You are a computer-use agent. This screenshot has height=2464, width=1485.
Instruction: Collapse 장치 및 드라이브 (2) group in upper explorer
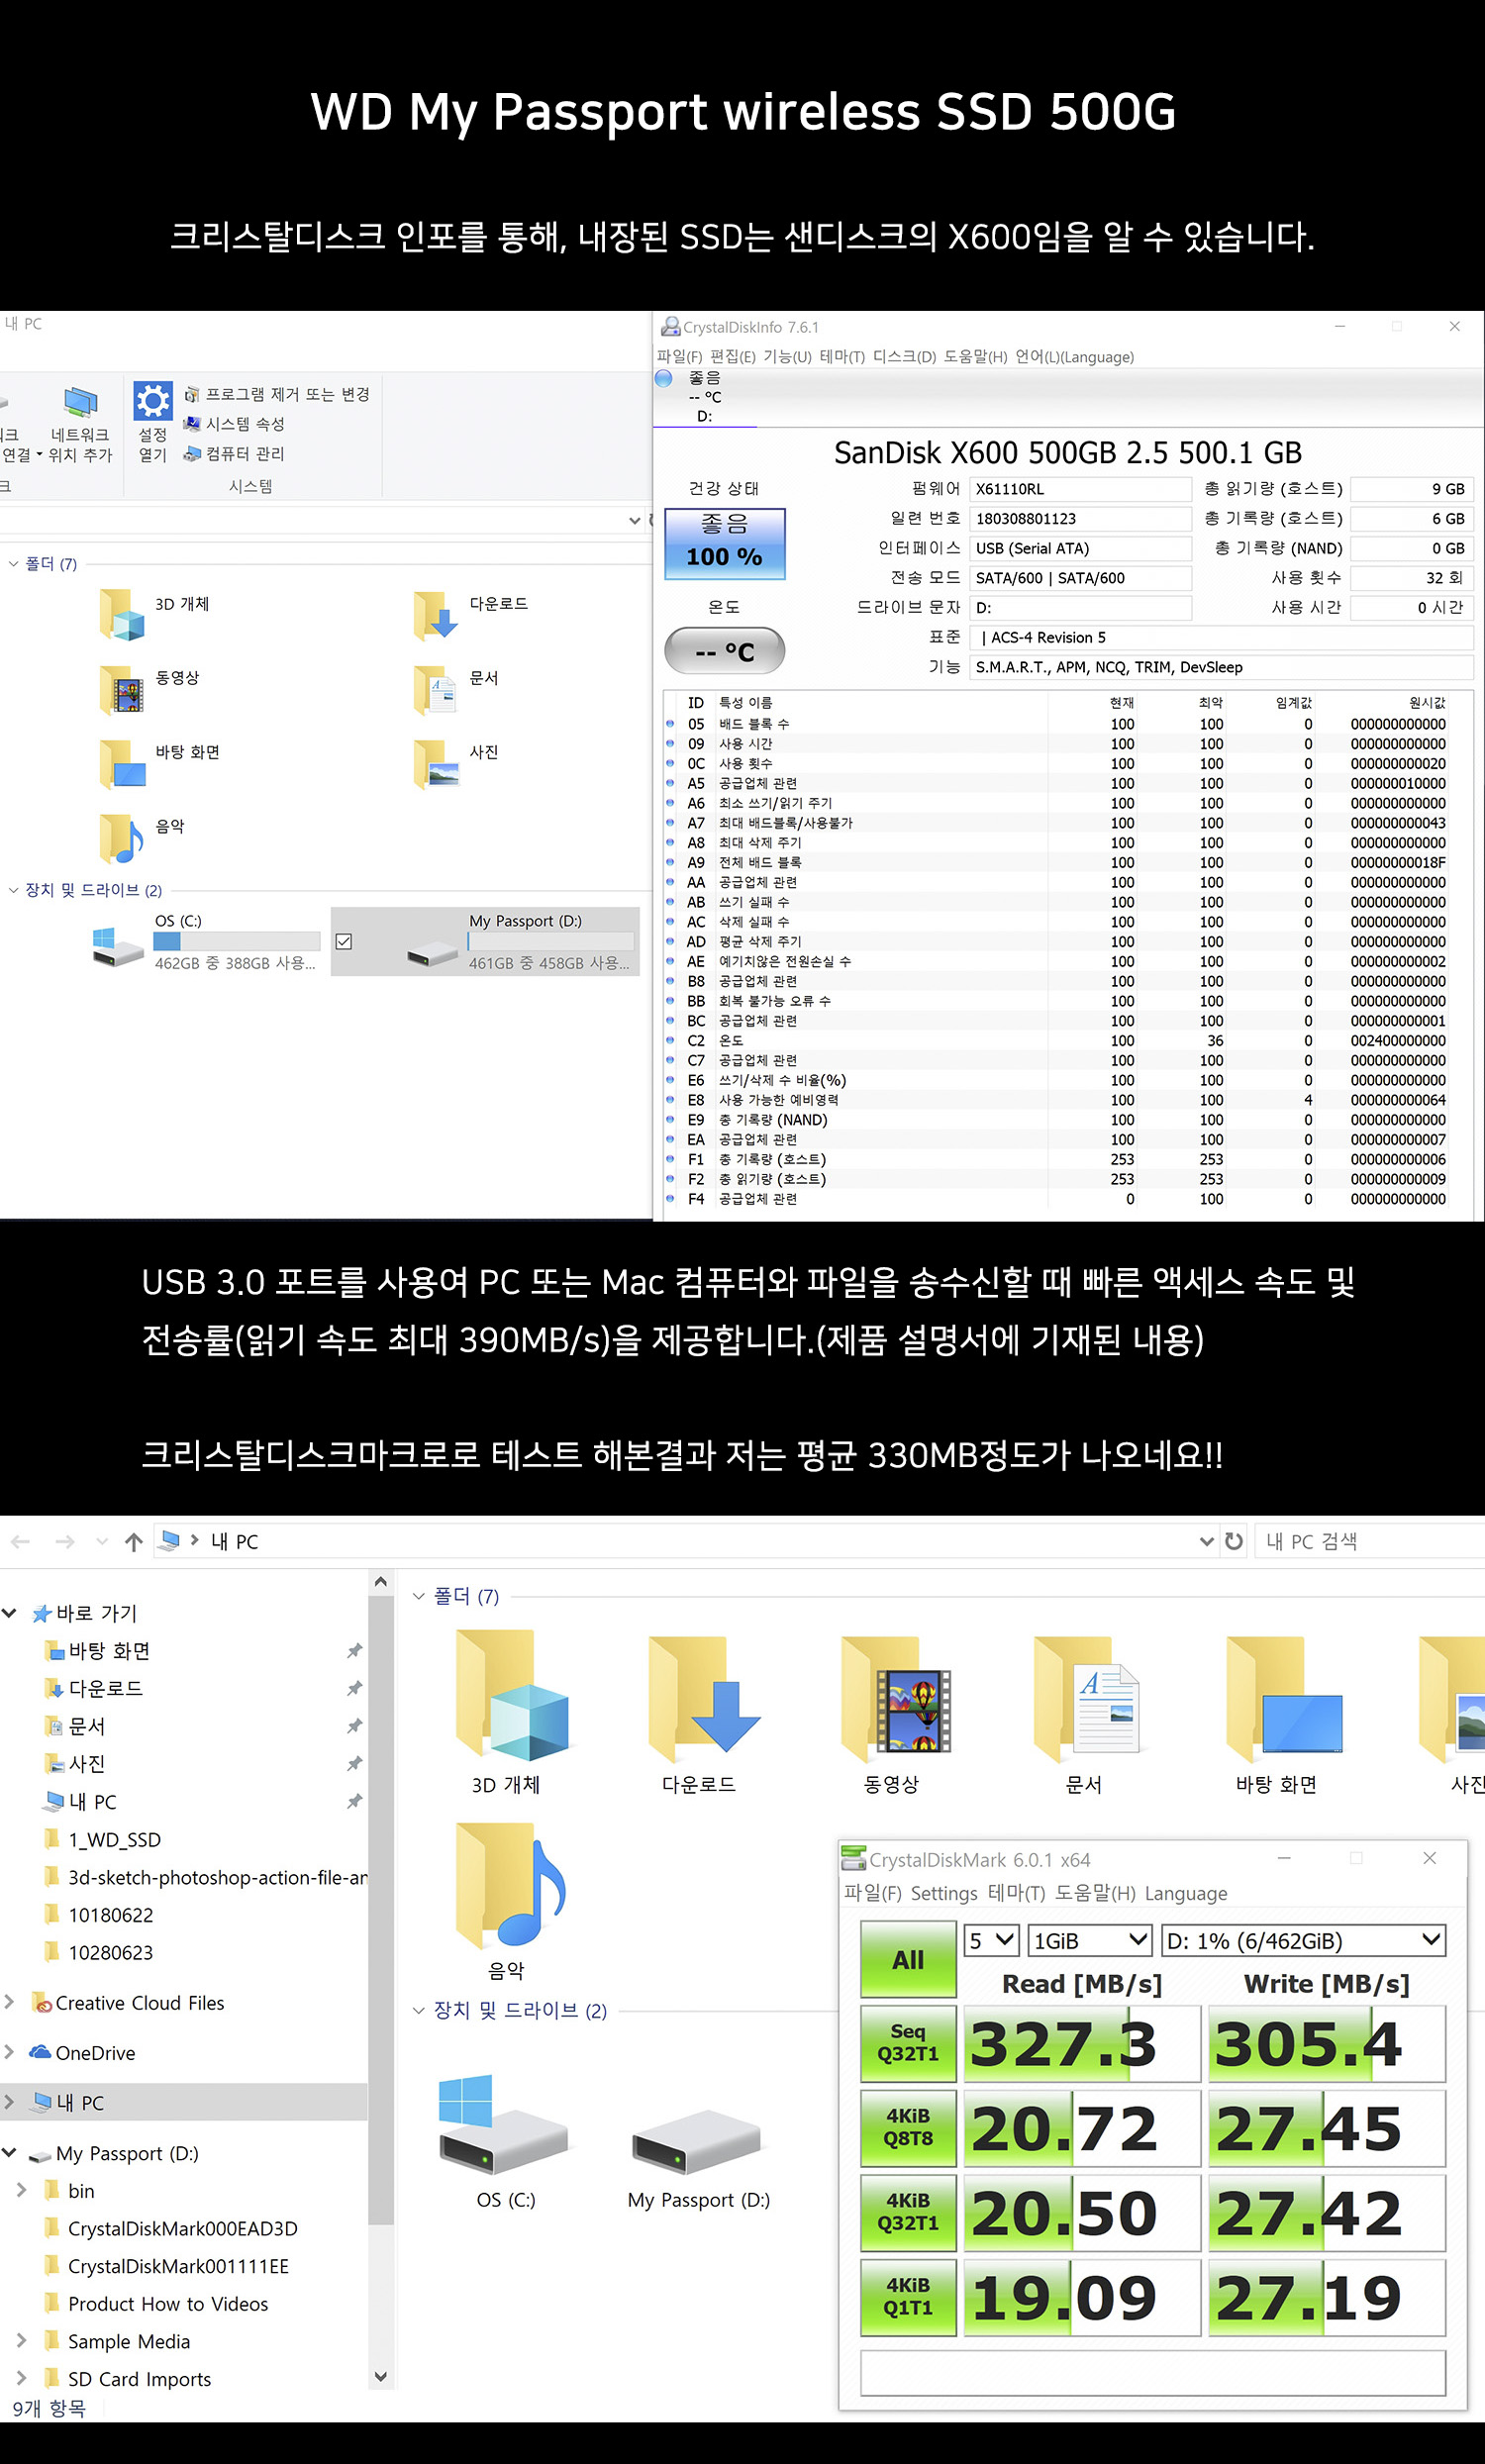(x=14, y=890)
